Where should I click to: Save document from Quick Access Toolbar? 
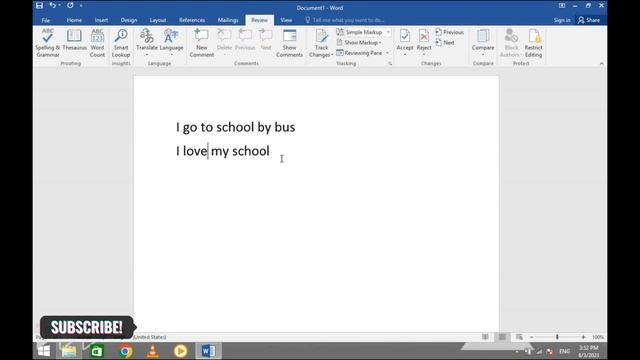coord(39,5)
